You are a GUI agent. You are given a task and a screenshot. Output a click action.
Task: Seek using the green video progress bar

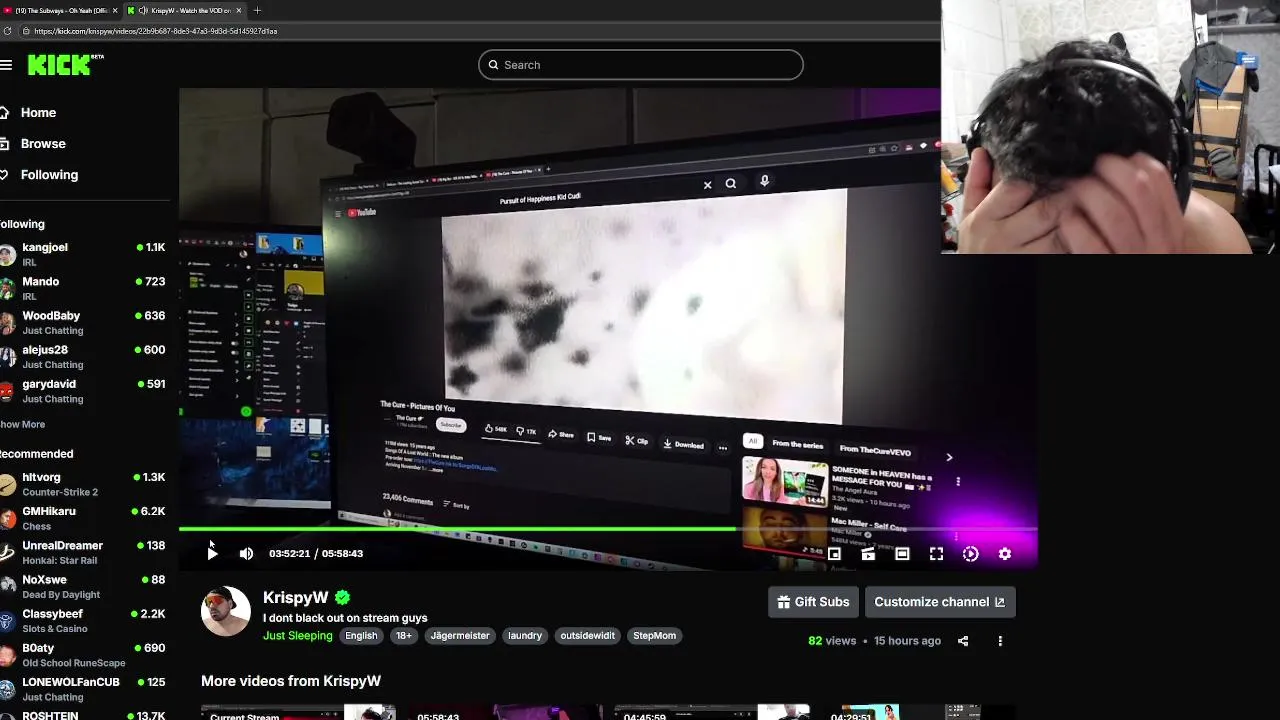click(x=608, y=529)
